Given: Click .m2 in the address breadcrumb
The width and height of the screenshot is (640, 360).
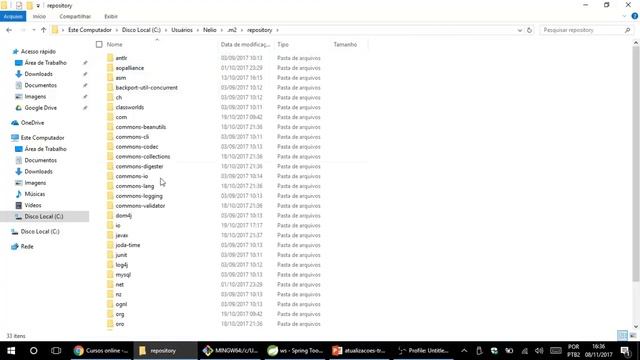Looking at the screenshot, I should point(232,30).
